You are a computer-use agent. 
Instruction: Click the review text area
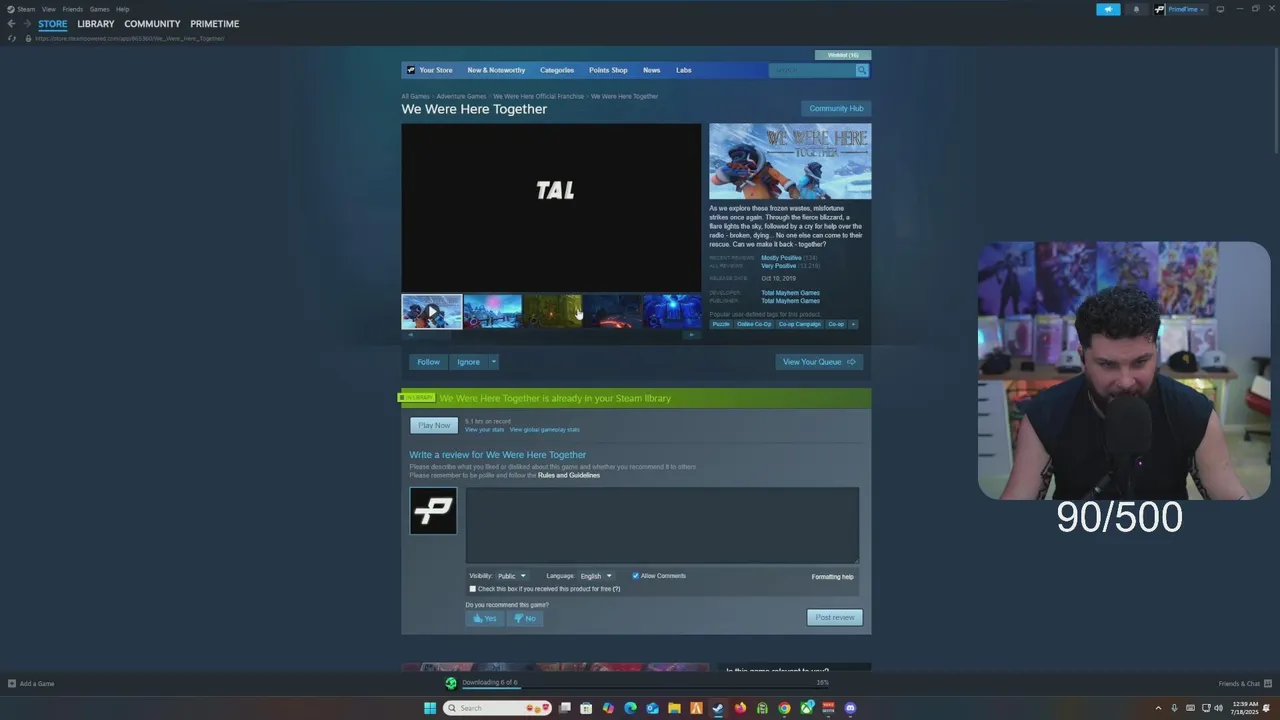click(662, 525)
